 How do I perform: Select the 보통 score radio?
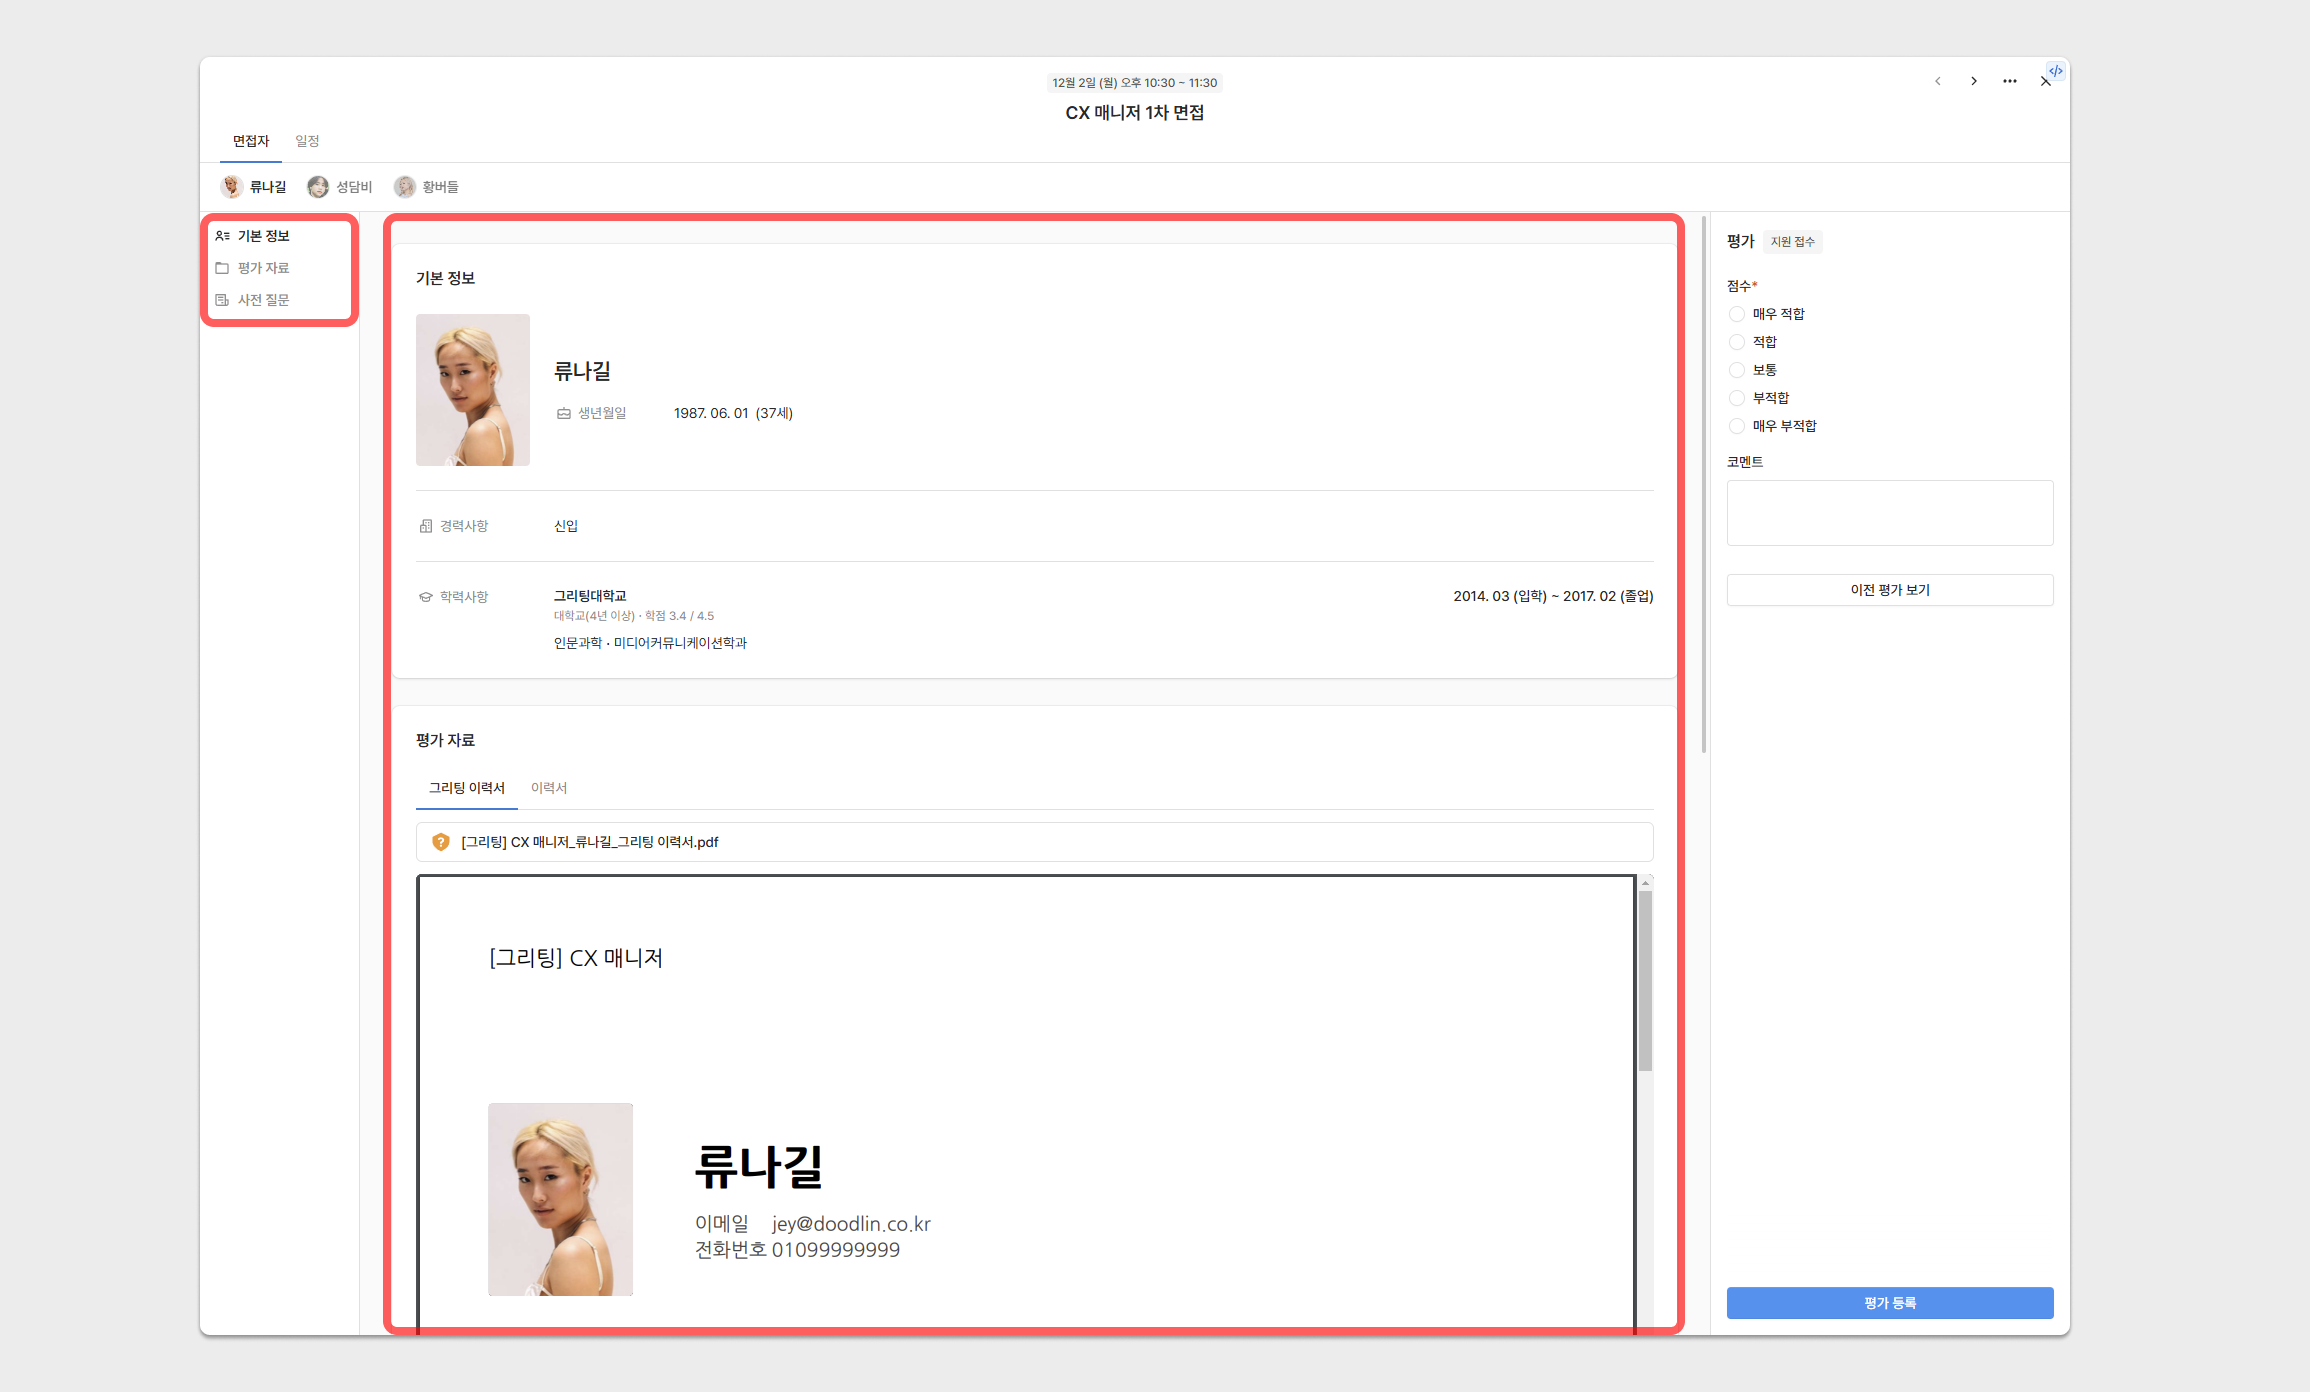[x=1737, y=370]
